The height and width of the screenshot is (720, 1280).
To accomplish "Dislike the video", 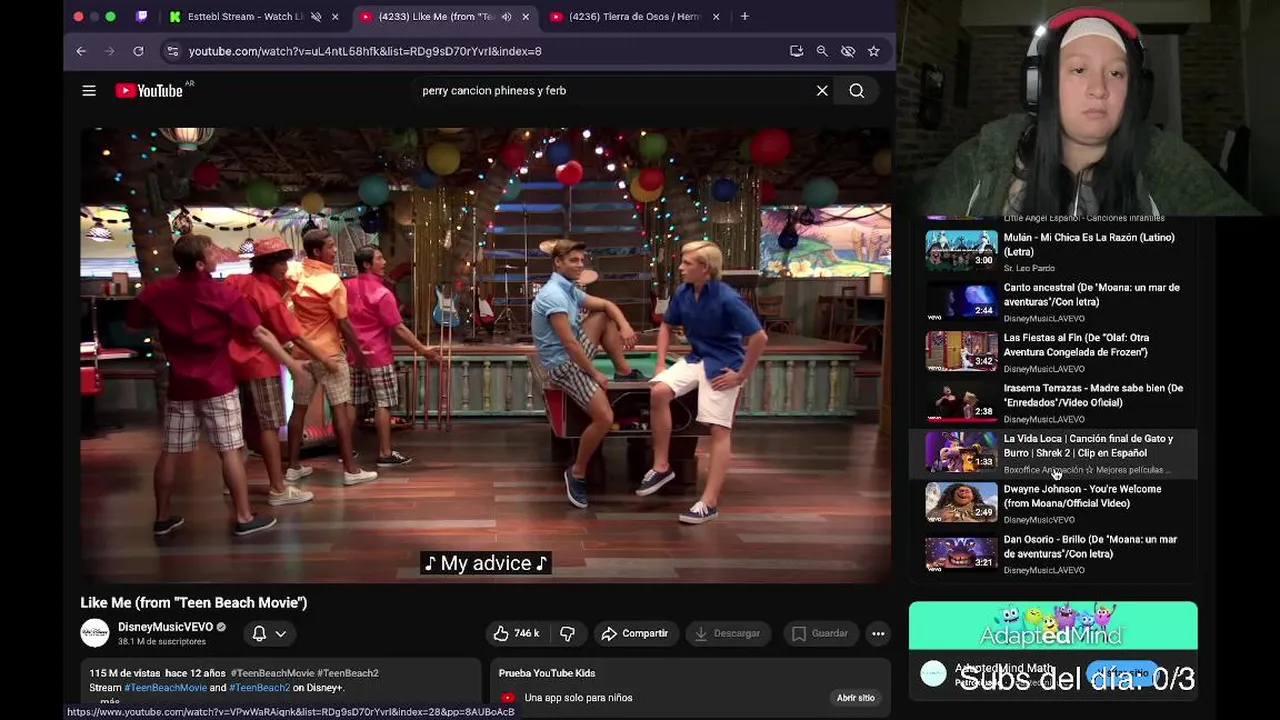I will [x=567, y=633].
